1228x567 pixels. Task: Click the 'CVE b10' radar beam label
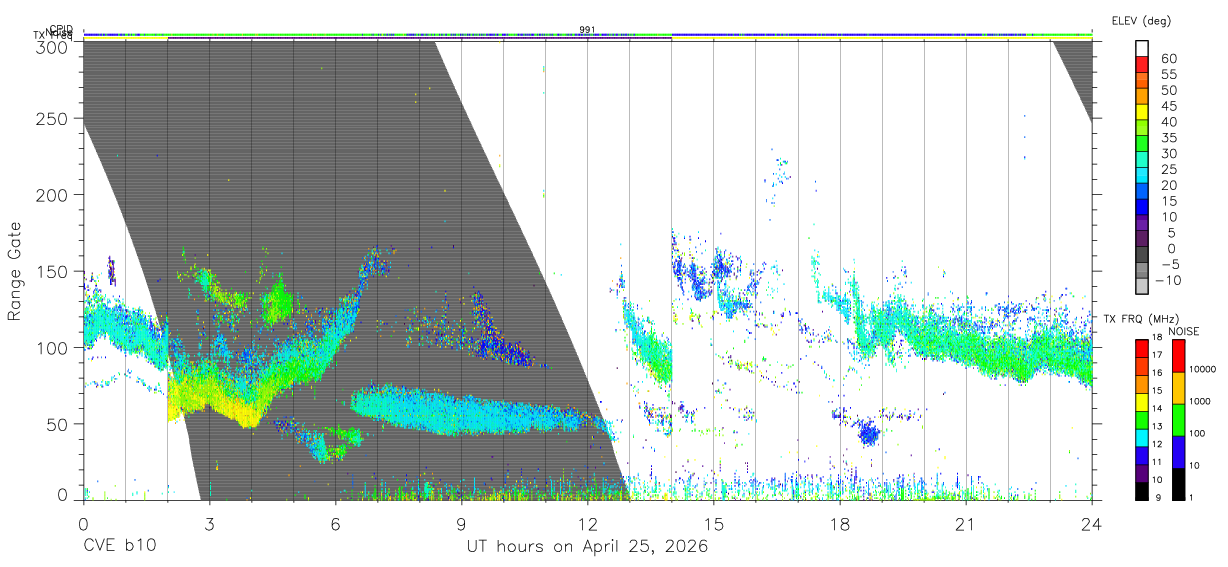[119, 547]
